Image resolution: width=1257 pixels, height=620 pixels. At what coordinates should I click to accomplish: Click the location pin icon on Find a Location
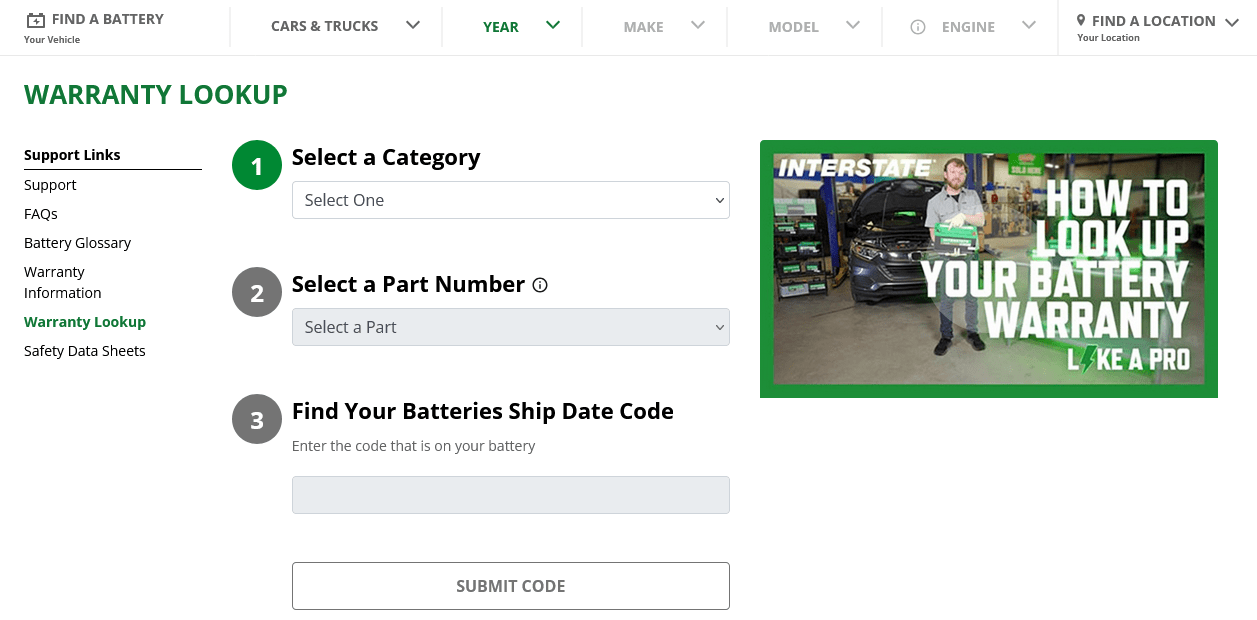tap(1079, 20)
